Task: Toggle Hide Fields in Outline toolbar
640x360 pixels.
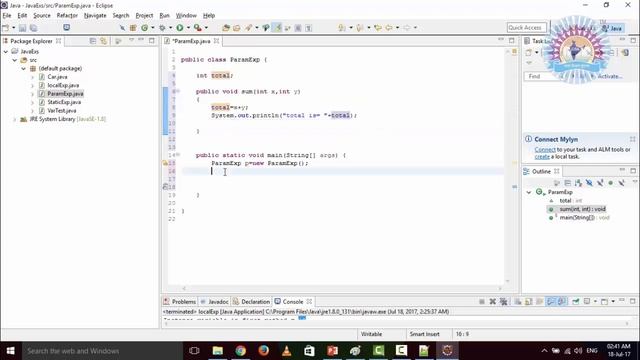Action: (x=589, y=183)
